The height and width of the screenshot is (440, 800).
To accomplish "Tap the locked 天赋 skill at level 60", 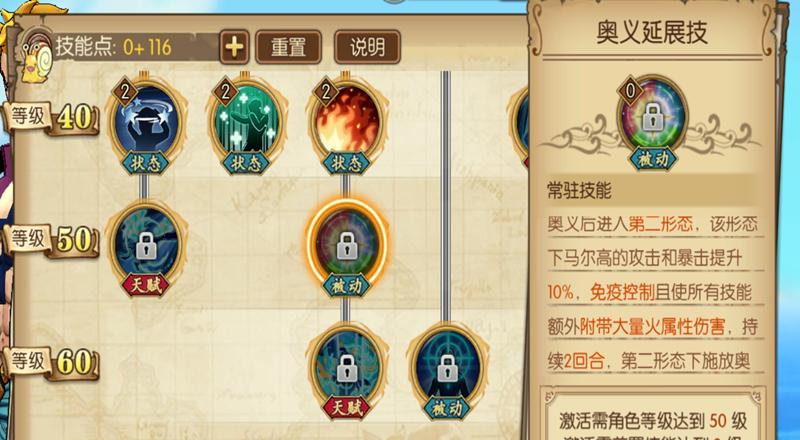I will pyautogui.click(x=347, y=370).
